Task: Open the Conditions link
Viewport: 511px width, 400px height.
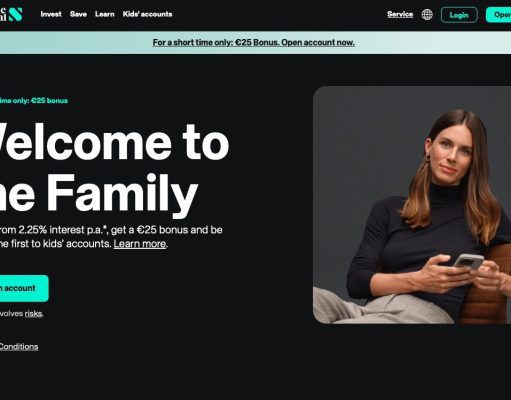Action: pos(19,347)
